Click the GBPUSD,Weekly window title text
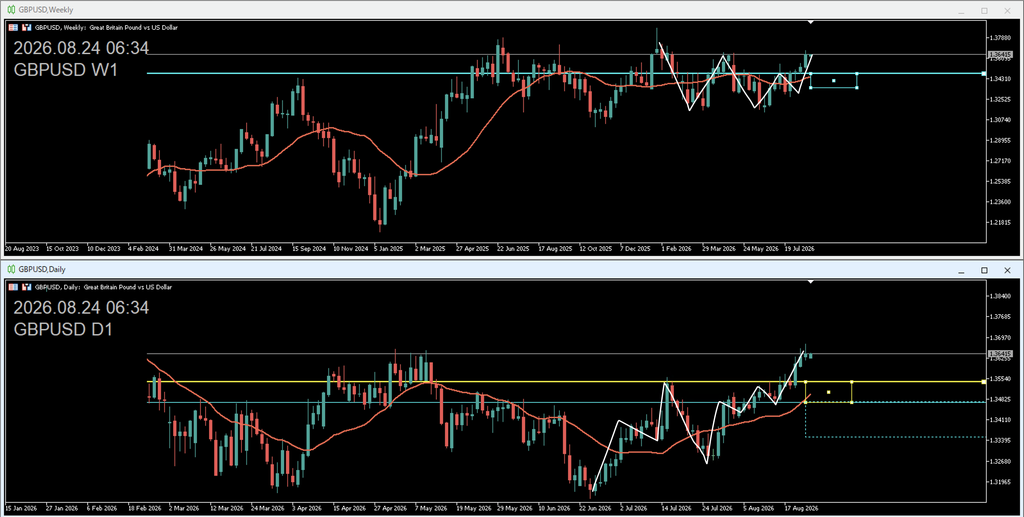1024x517 pixels. click(46, 10)
